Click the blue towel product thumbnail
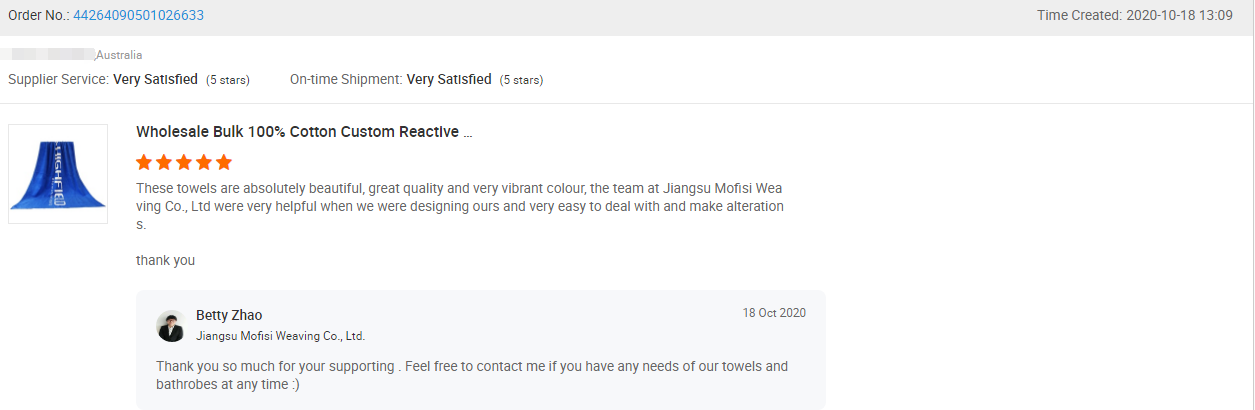Viewport: 1255px width, 410px height. click(x=58, y=174)
